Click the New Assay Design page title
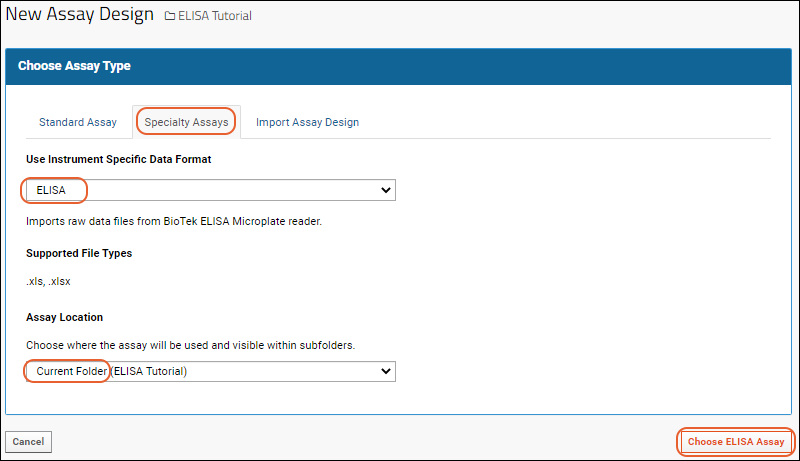Viewport: 800px width, 461px height. point(80,14)
